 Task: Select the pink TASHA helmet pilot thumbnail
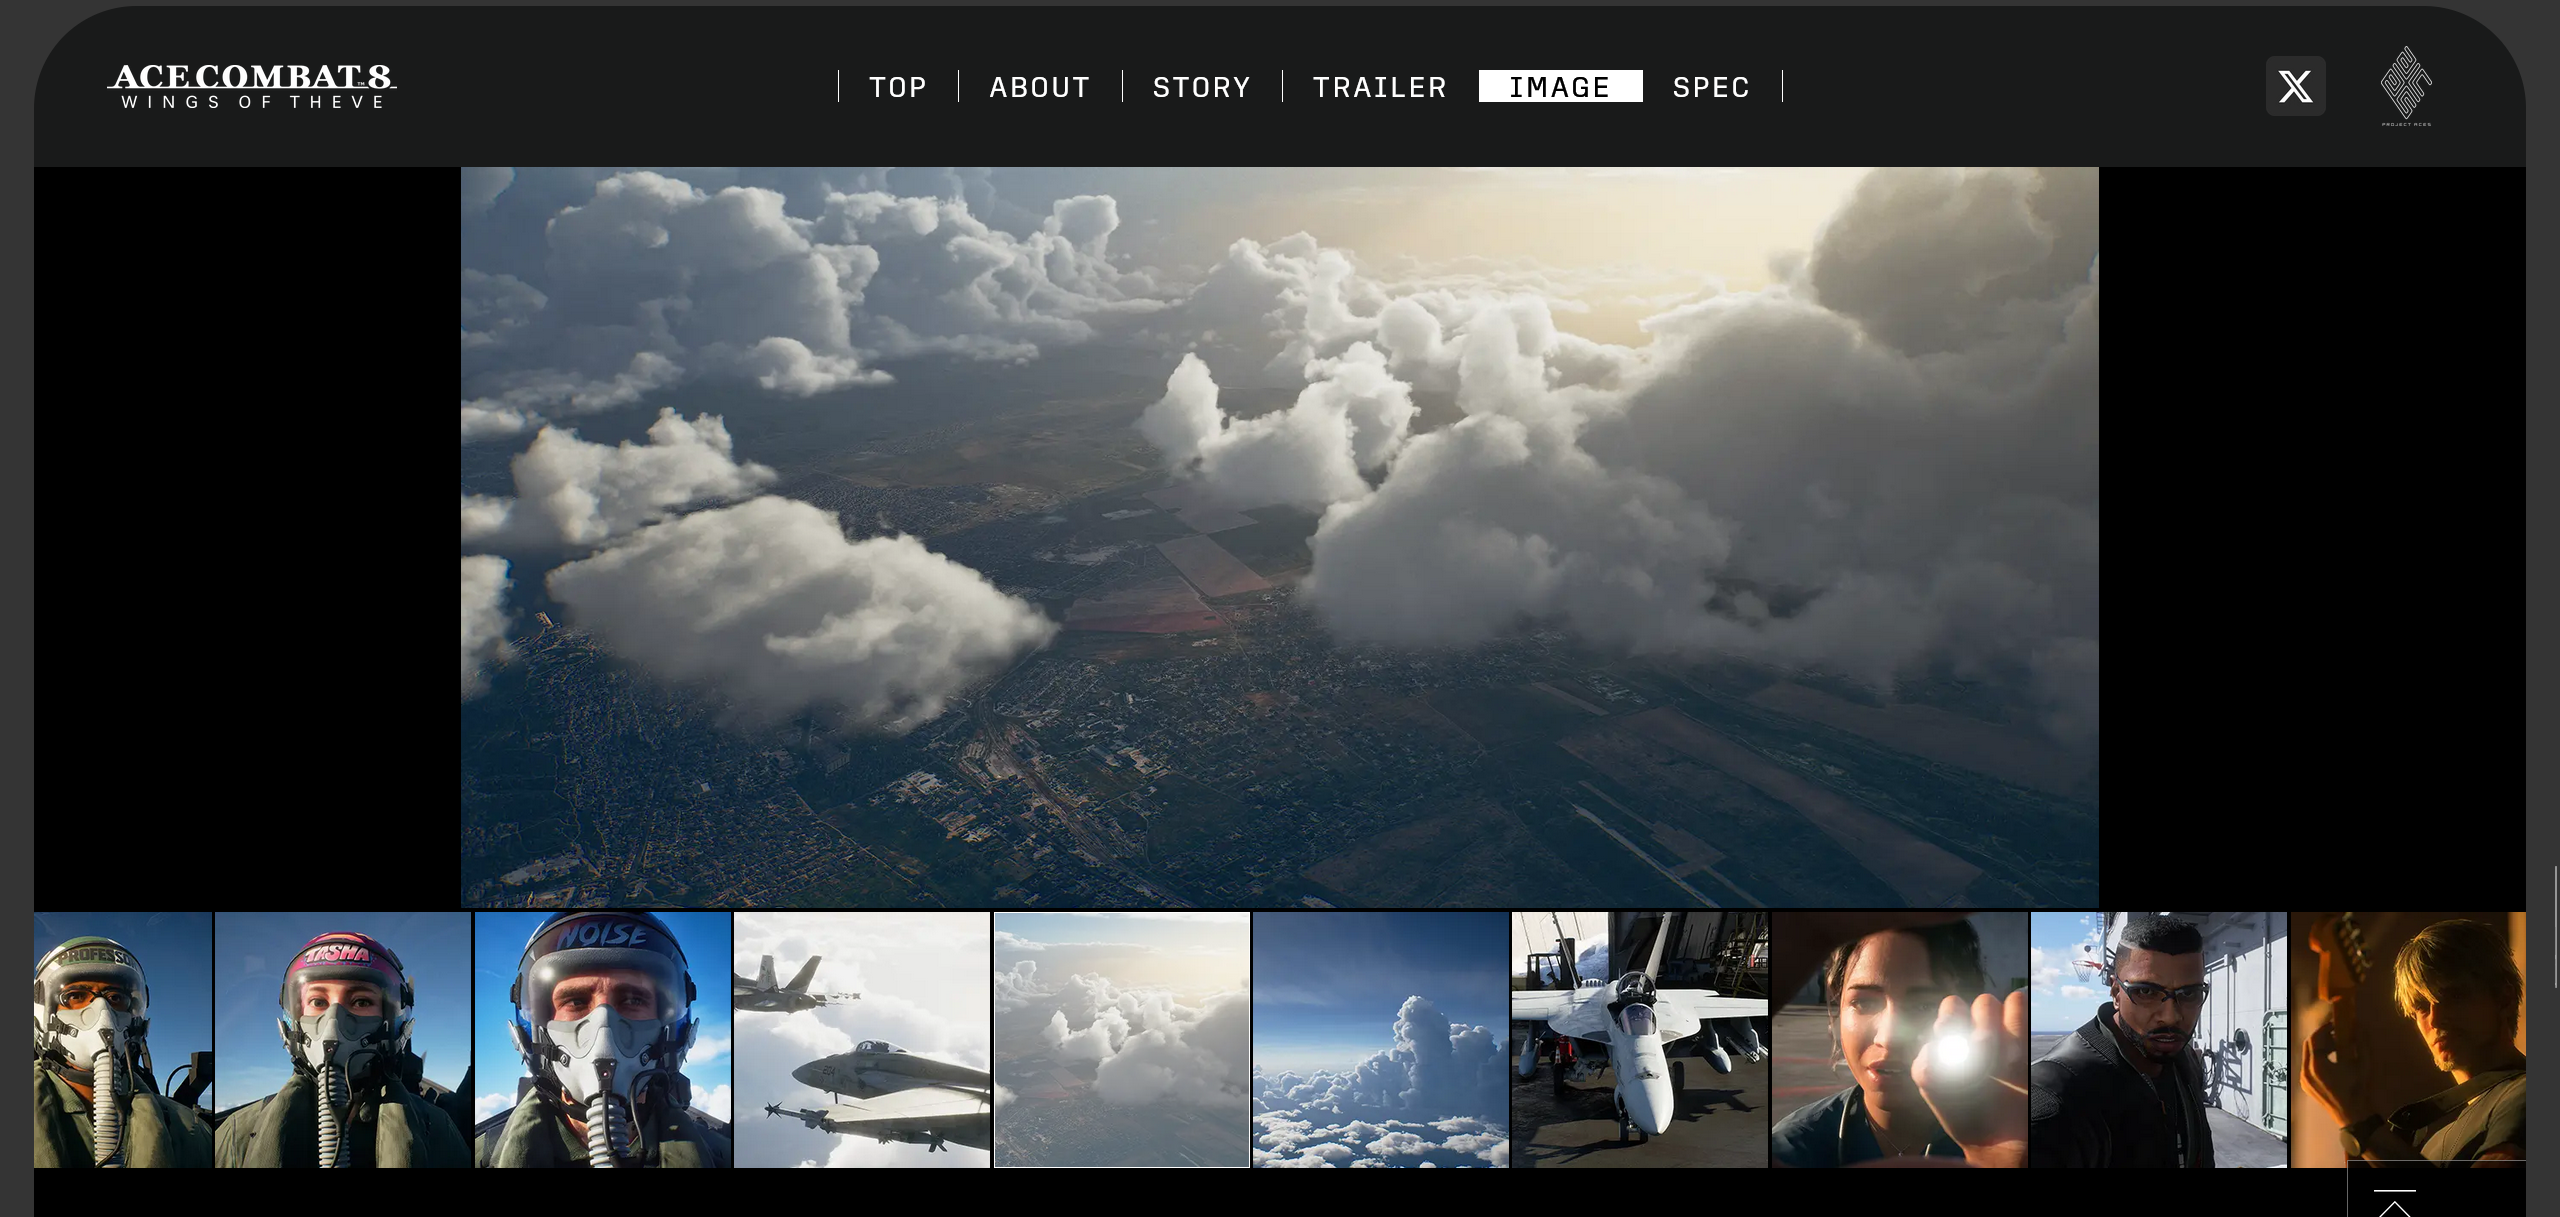click(x=343, y=1040)
